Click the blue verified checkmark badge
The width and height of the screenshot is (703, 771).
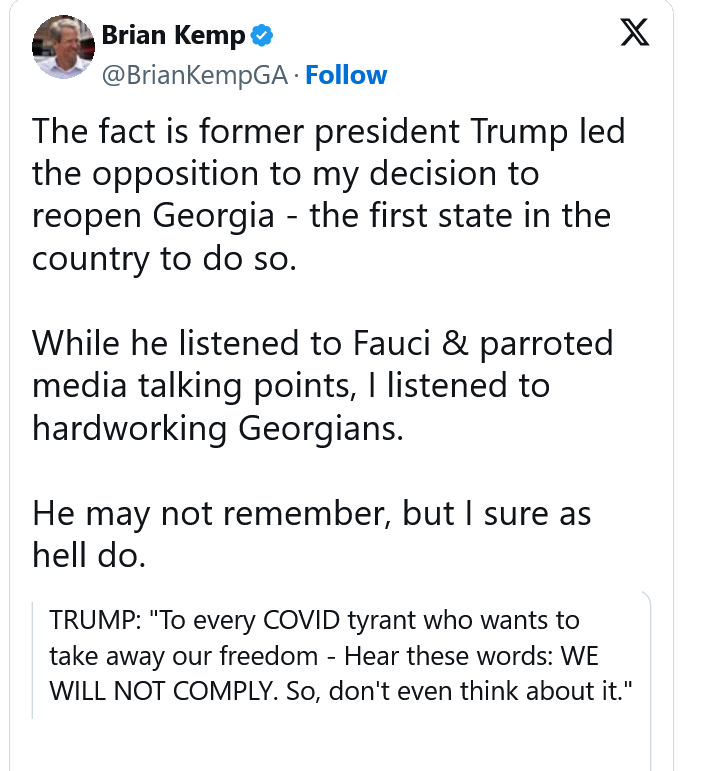pos(262,37)
